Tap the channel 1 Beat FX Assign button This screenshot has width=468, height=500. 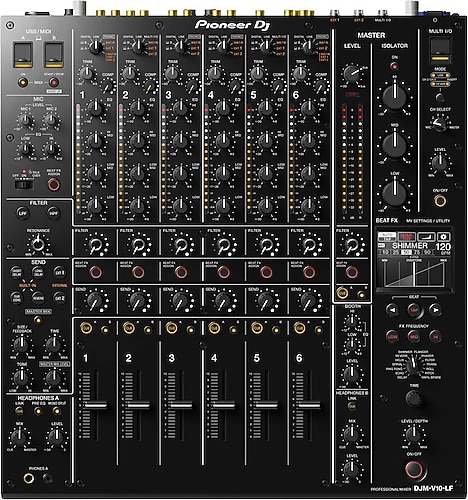pos(95,272)
